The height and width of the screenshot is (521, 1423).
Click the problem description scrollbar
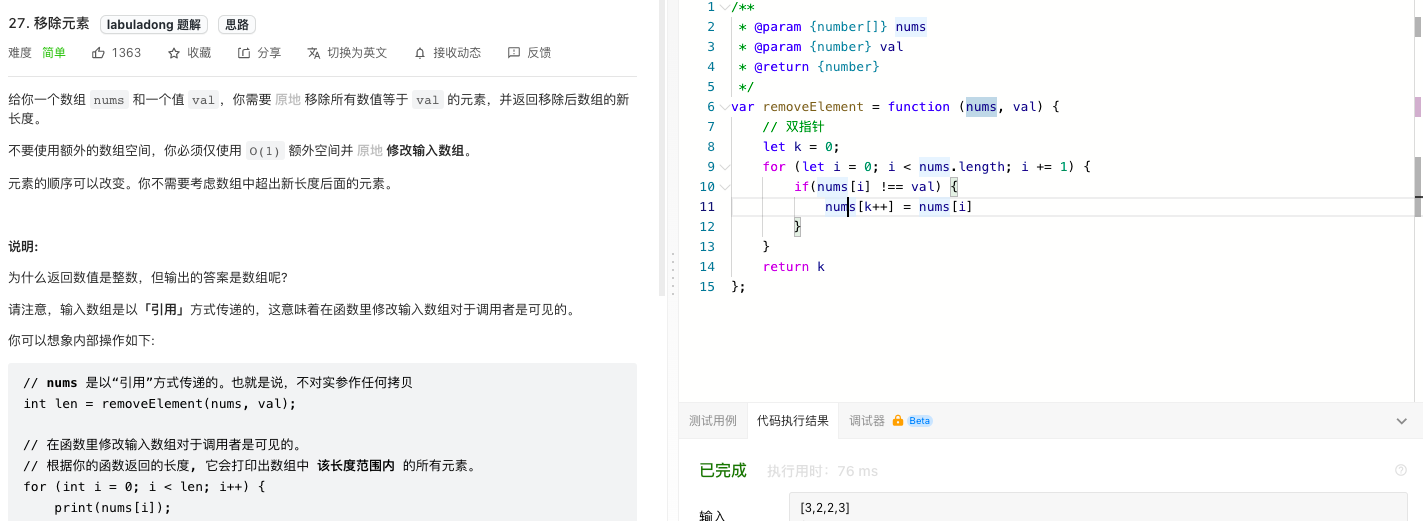[662, 148]
